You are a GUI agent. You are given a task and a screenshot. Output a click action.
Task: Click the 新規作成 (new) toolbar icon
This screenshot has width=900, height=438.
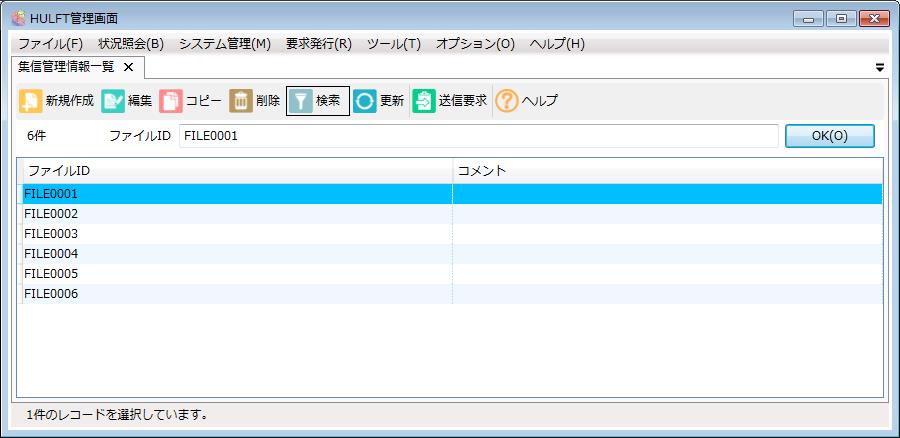coord(30,101)
